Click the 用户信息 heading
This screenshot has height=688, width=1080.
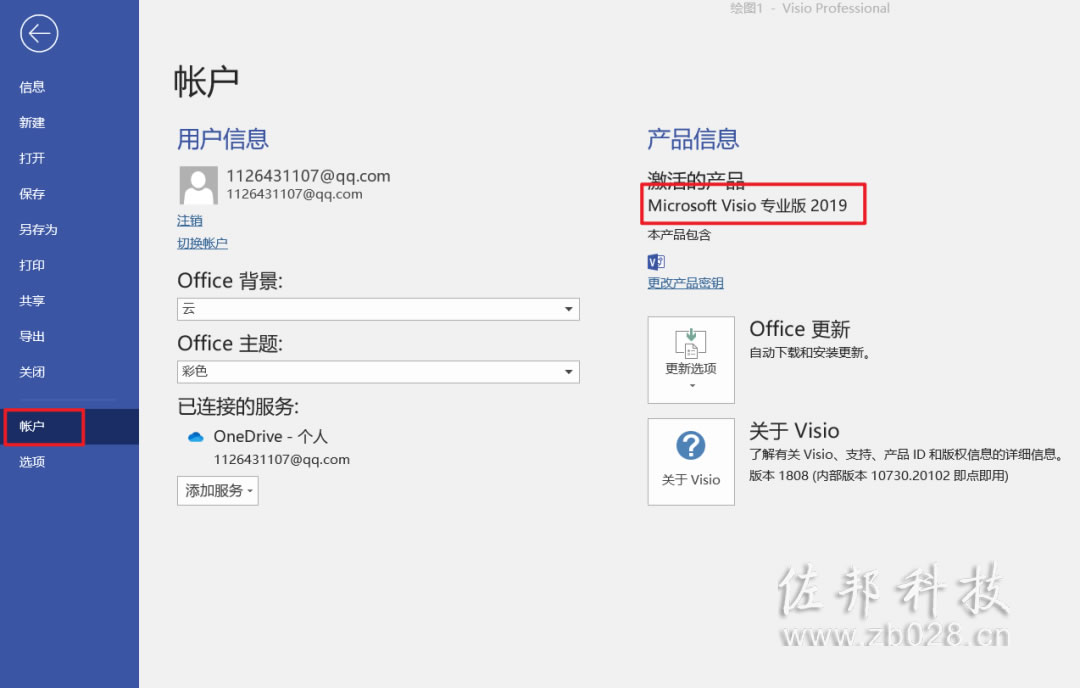tap(222, 139)
